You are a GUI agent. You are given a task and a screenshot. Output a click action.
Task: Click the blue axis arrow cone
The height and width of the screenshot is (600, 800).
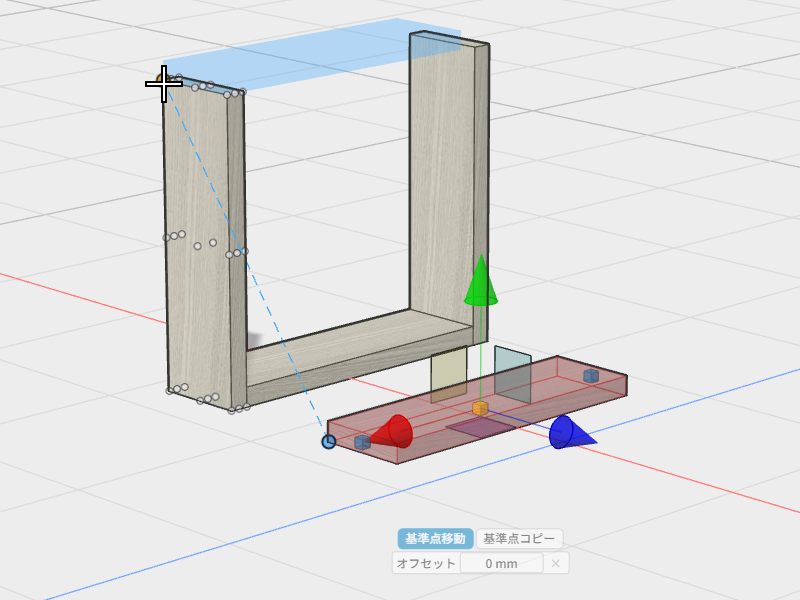click(x=572, y=433)
